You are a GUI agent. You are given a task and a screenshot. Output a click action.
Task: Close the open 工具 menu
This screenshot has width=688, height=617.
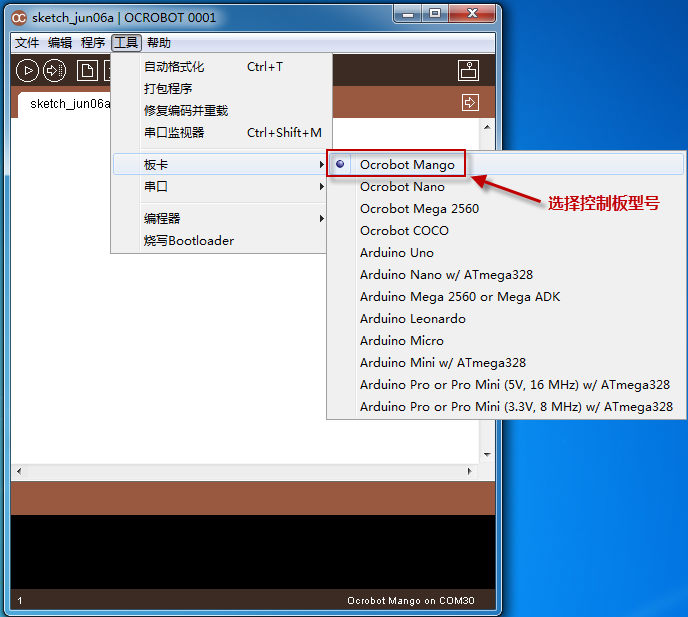pyautogui.click(x=126, y=43)
